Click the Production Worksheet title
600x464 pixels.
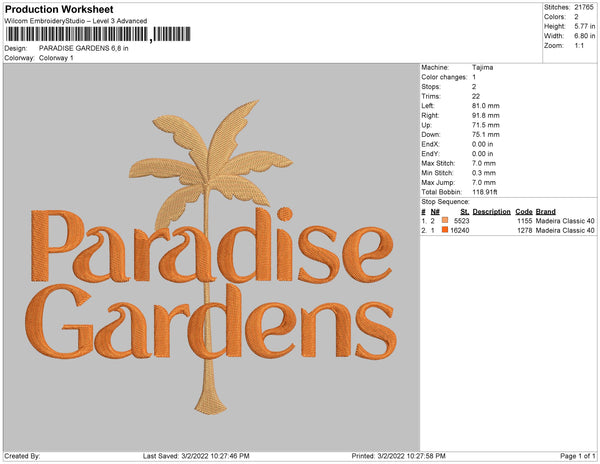coord(59,9)
